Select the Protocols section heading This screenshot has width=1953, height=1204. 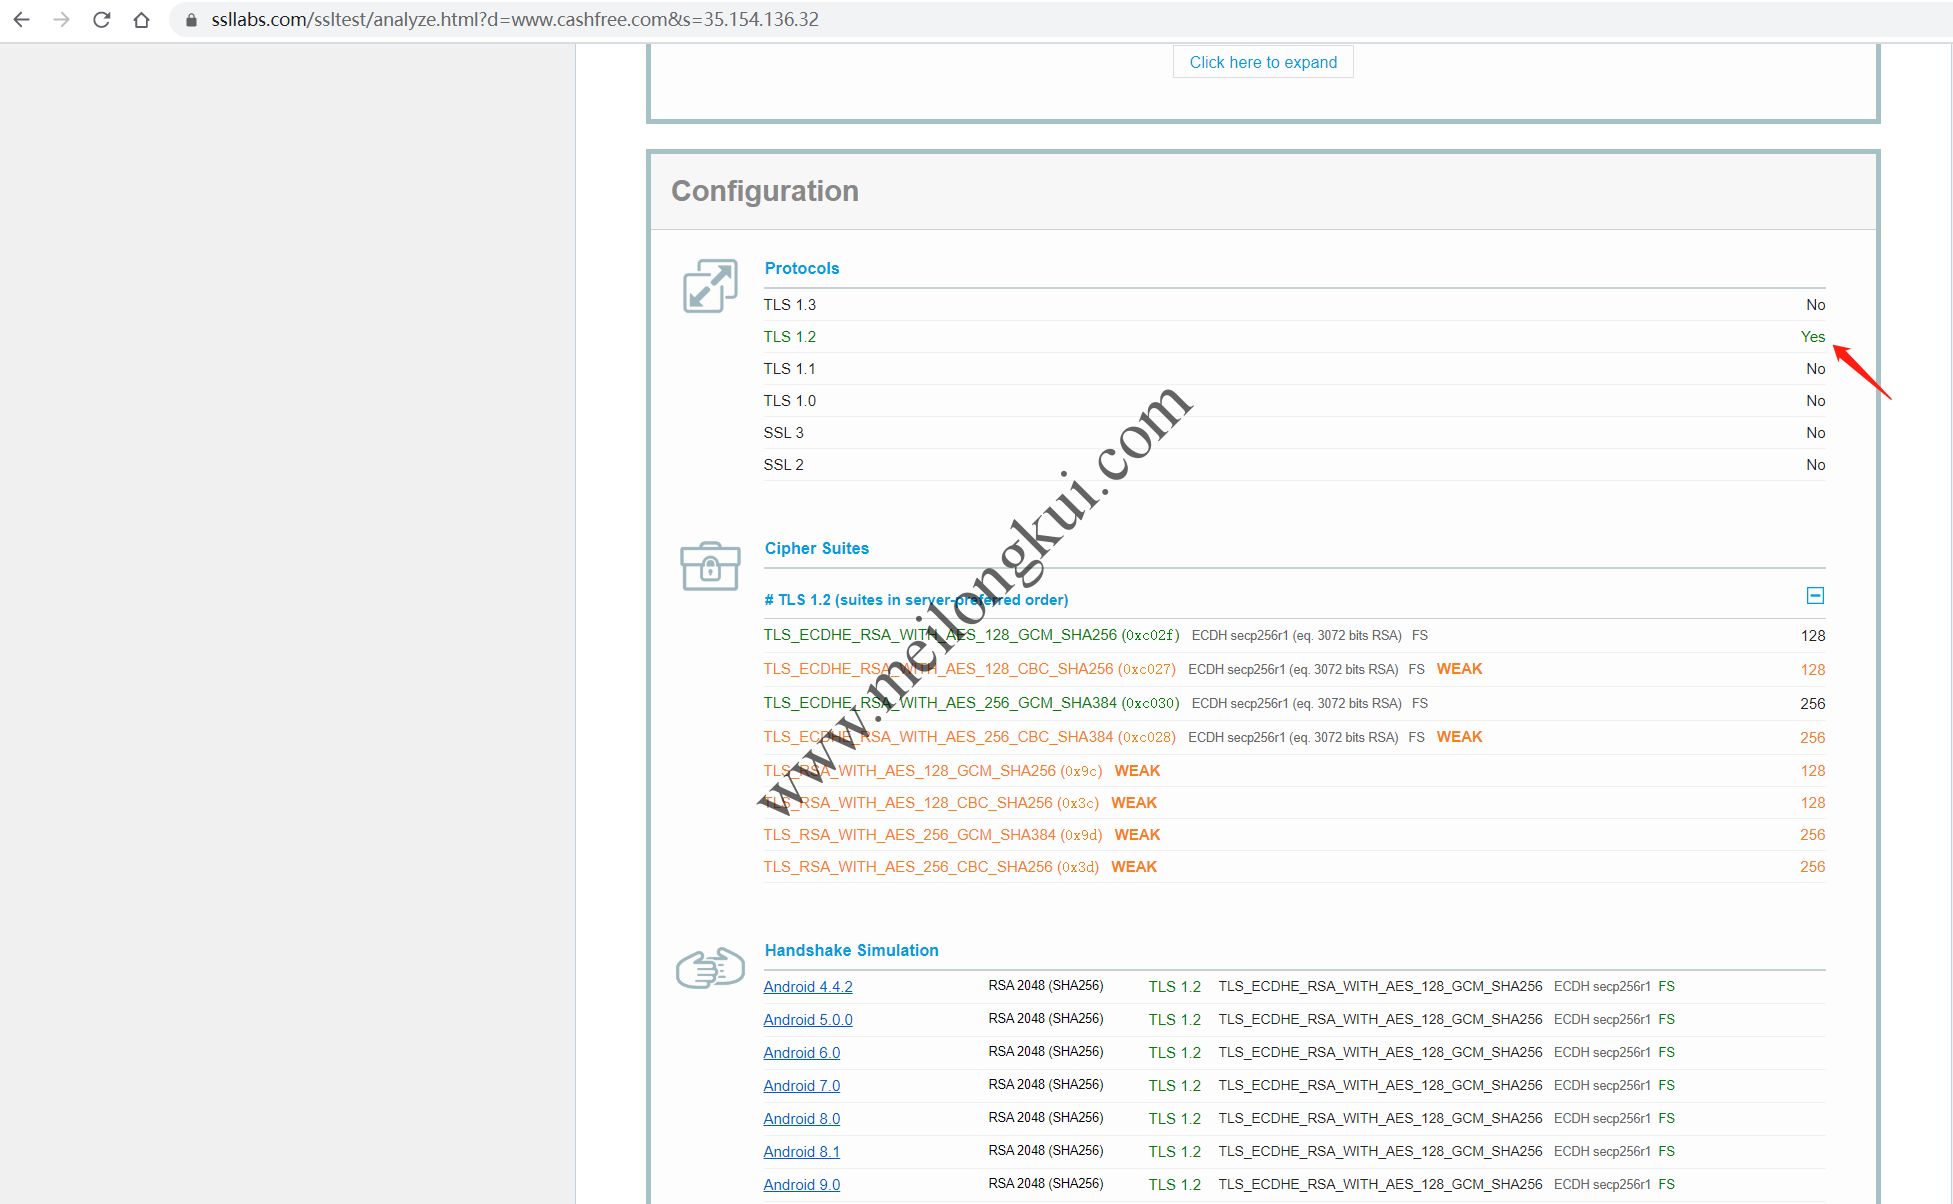tap(802, 268)
